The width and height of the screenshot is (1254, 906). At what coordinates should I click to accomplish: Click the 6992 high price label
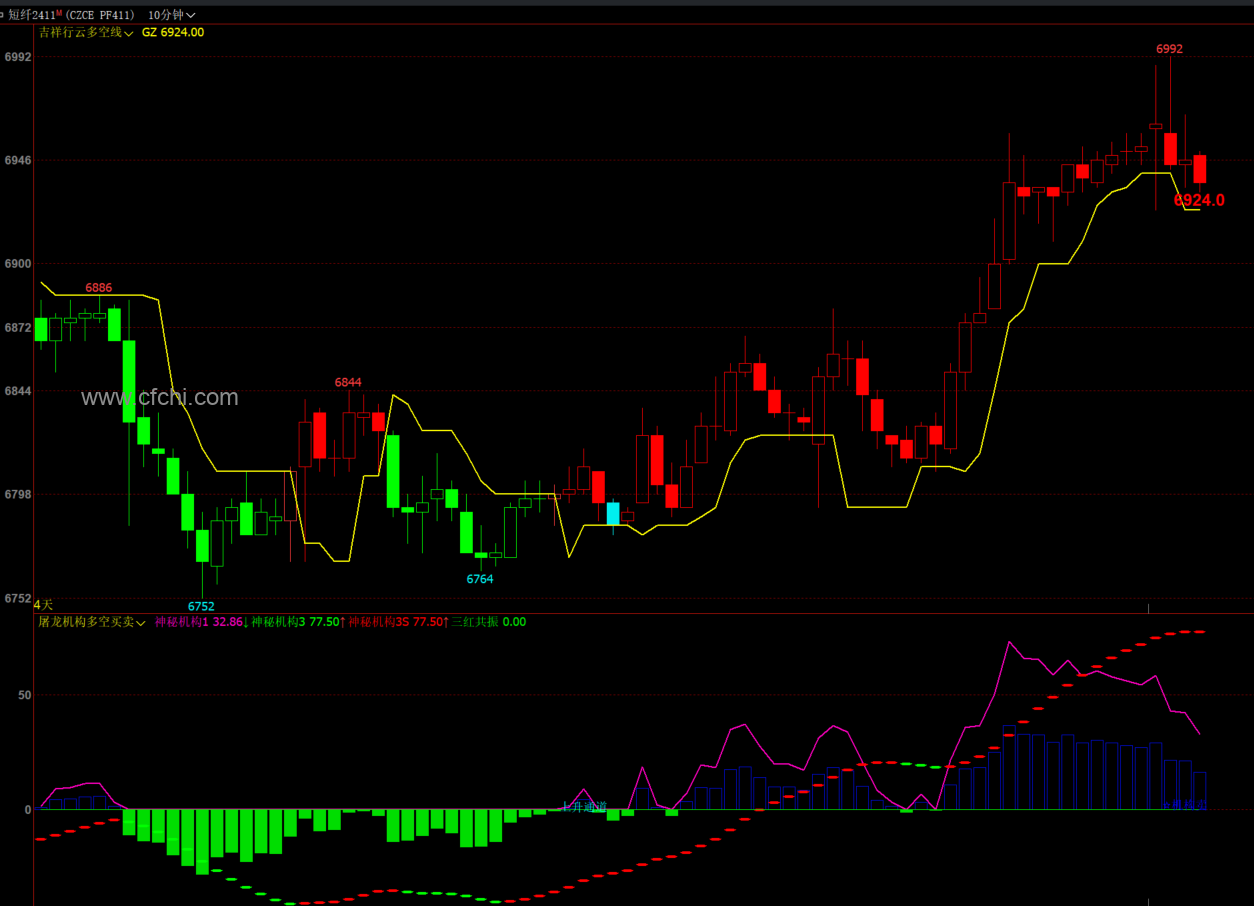pos(1169,49)
